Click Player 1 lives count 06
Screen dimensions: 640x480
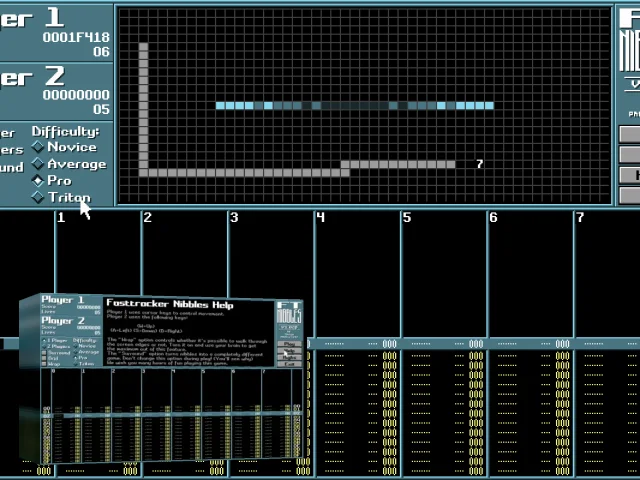(101, 52)
